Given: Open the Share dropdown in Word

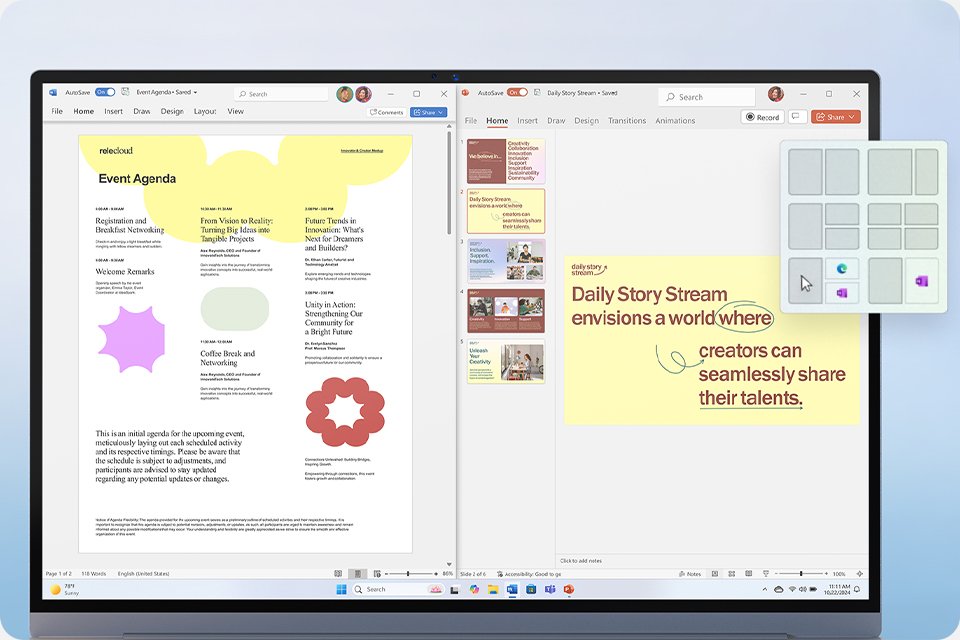Looking at the screenshot, I should click(x=440, y=112).
